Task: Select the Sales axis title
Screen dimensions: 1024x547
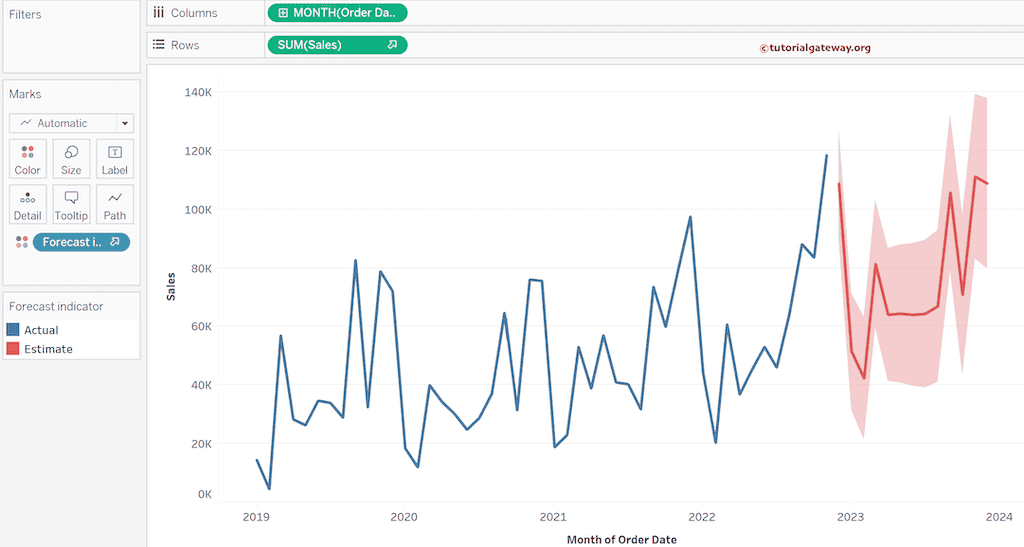Action: (172, 285)
